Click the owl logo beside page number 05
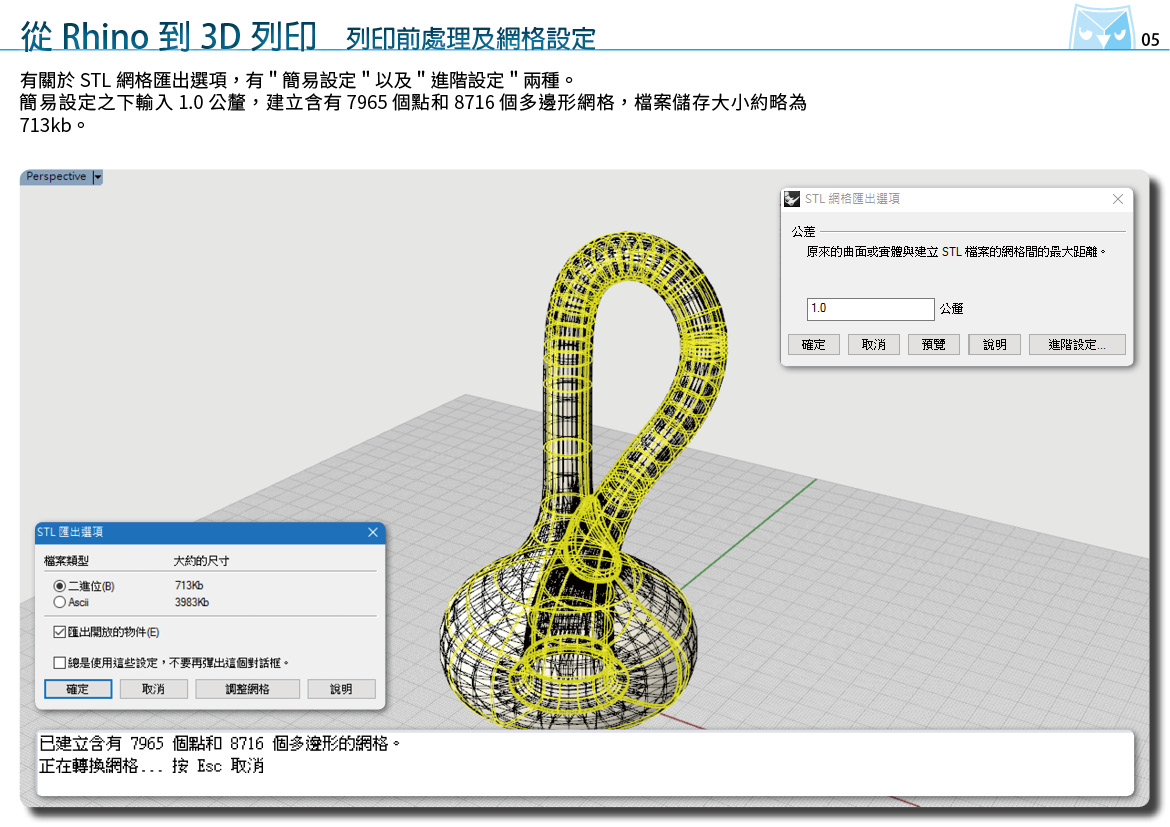This screenshot has width=1170, height=827. [x=1101, y=28]
